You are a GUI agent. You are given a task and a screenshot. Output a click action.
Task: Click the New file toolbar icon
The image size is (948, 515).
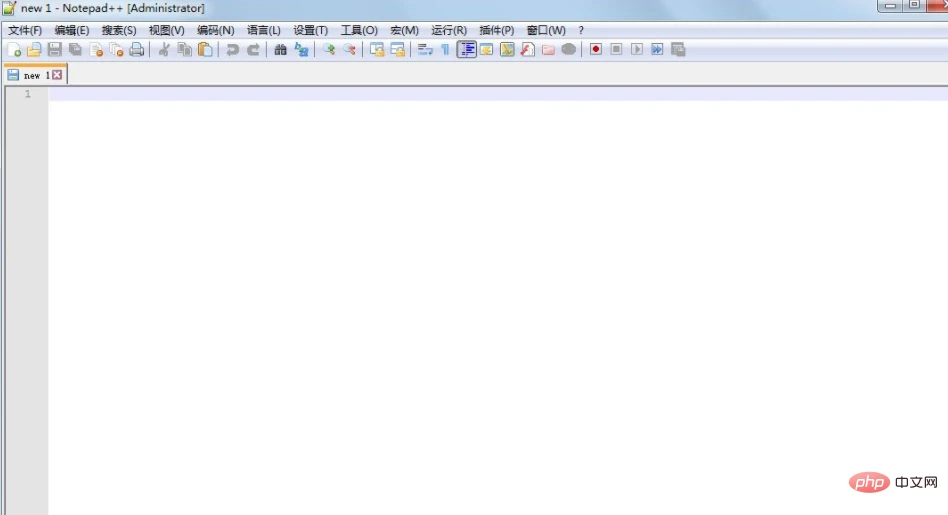(x=14, y=49)
